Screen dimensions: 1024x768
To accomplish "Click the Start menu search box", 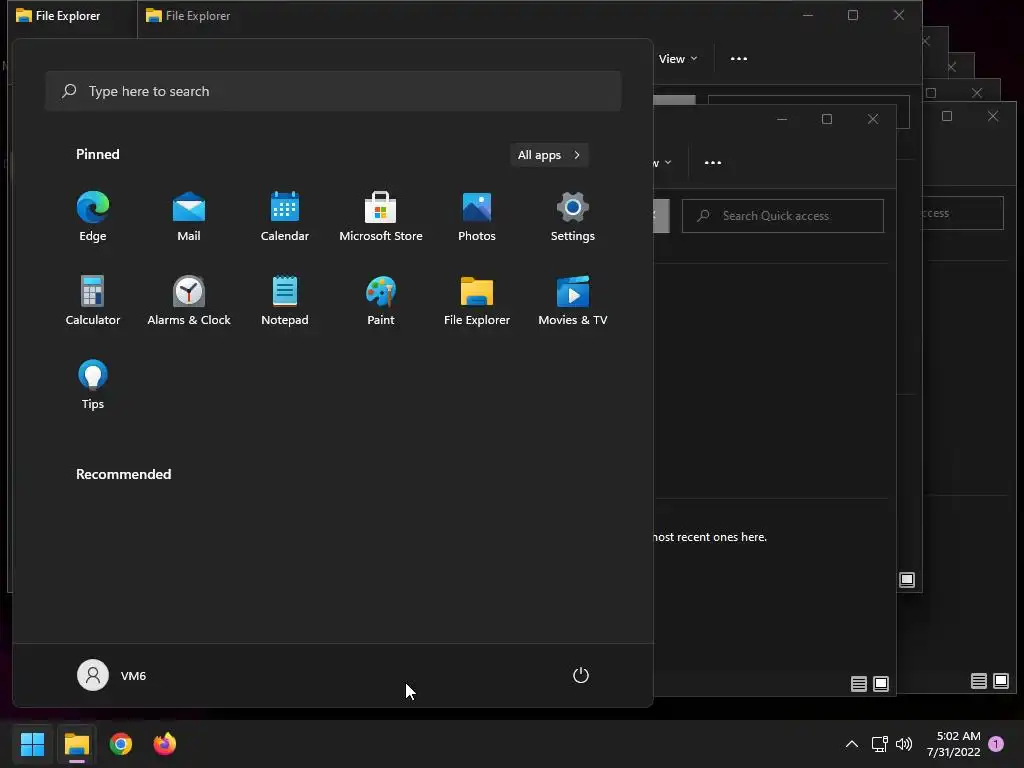I will point(333,91).
